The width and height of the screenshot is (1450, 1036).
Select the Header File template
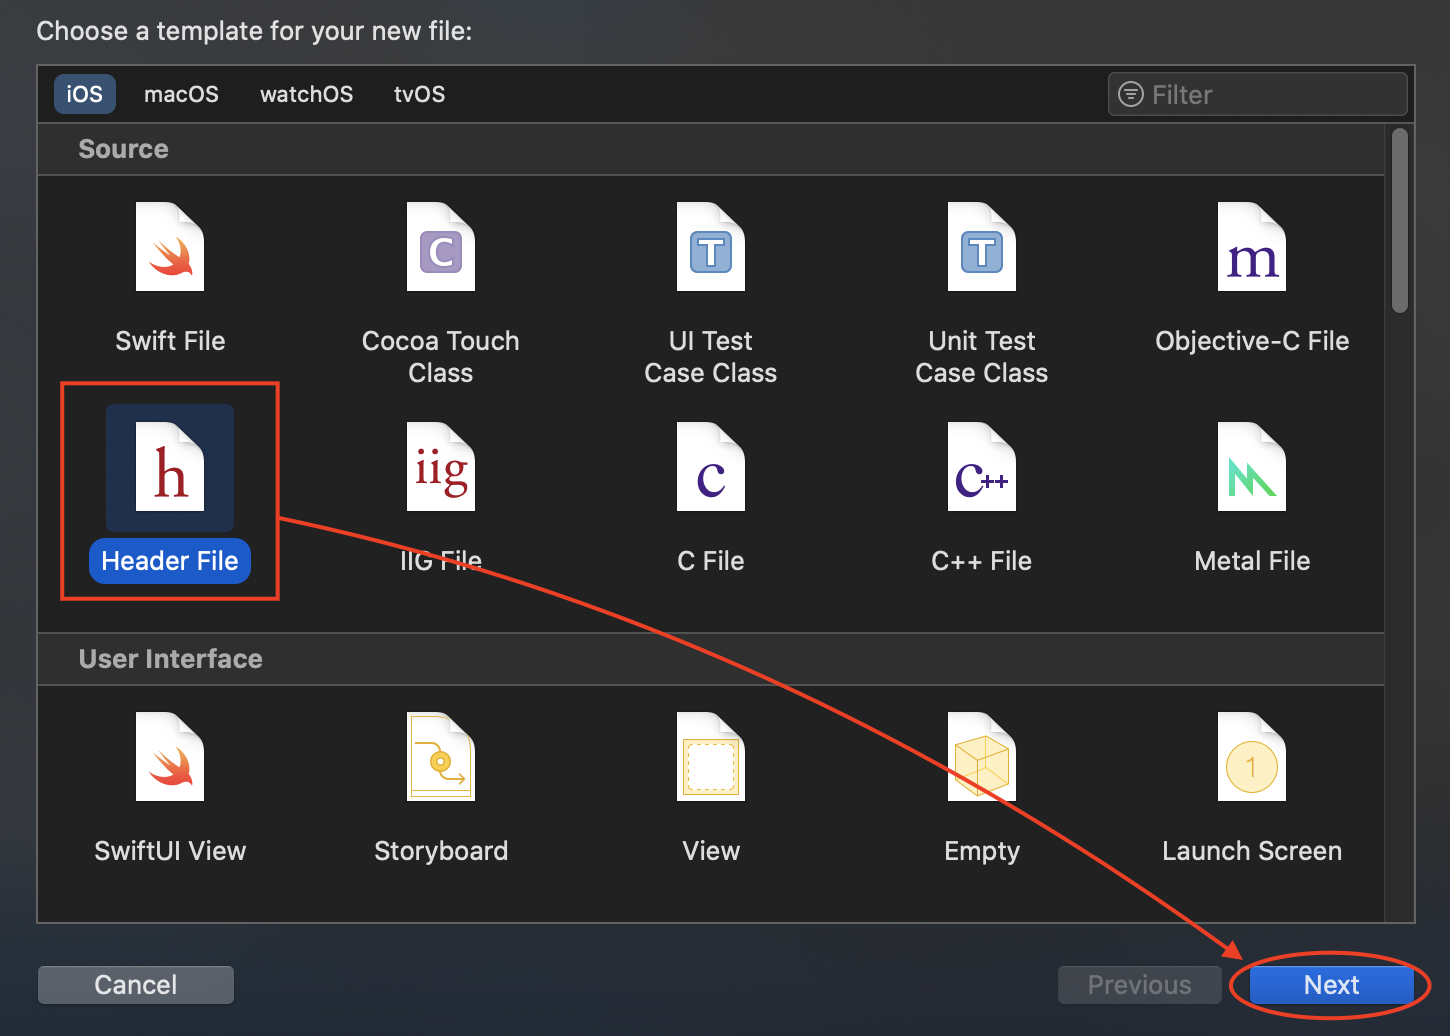tap(170, 468)
